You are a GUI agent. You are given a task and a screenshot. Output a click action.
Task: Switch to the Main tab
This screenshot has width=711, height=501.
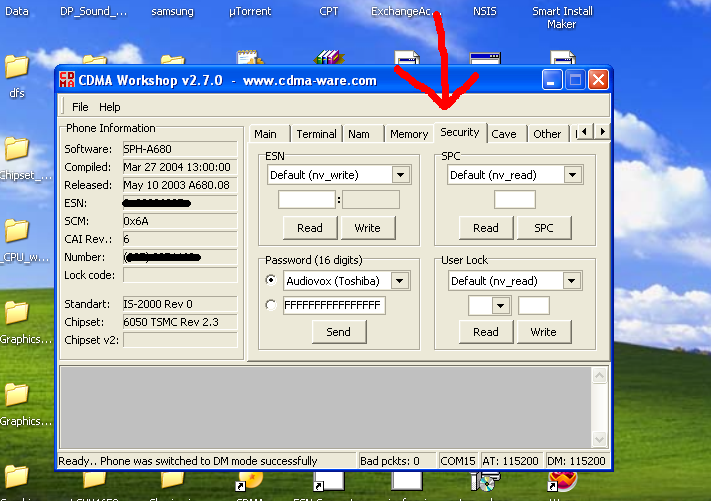point(268,134)
